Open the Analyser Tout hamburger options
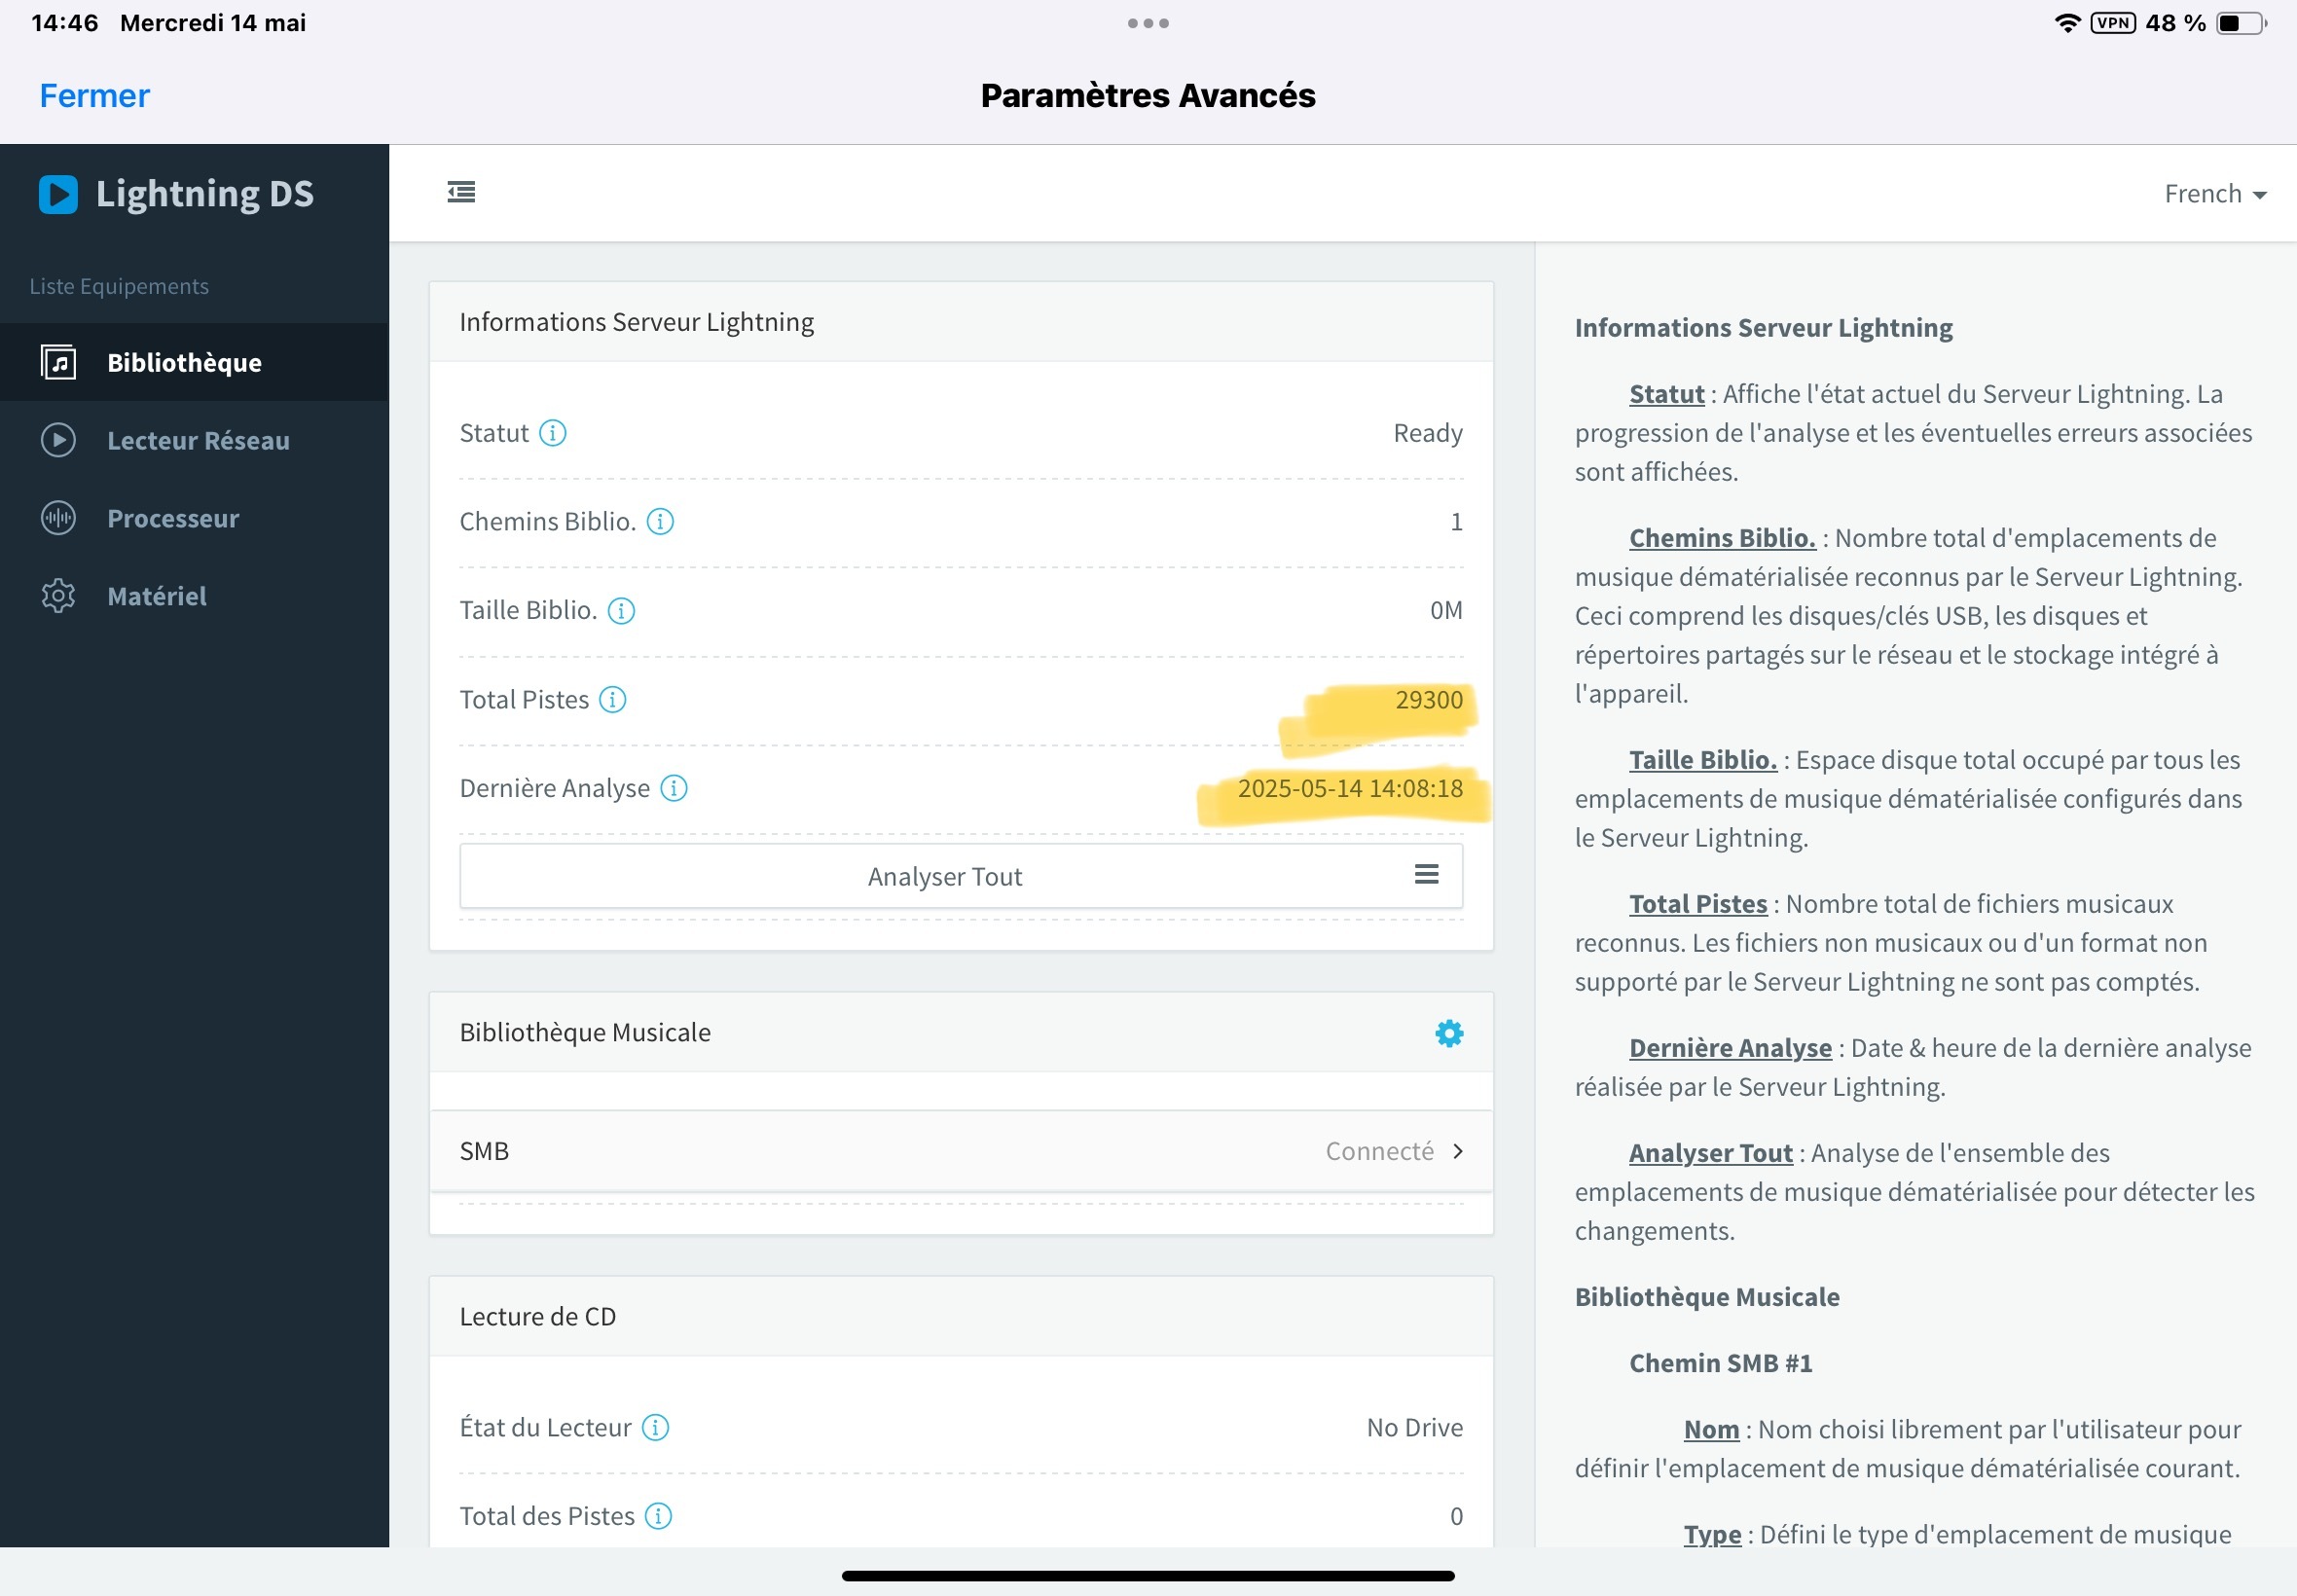This screenshot has width=2297, height=1596. point(1426,875)
